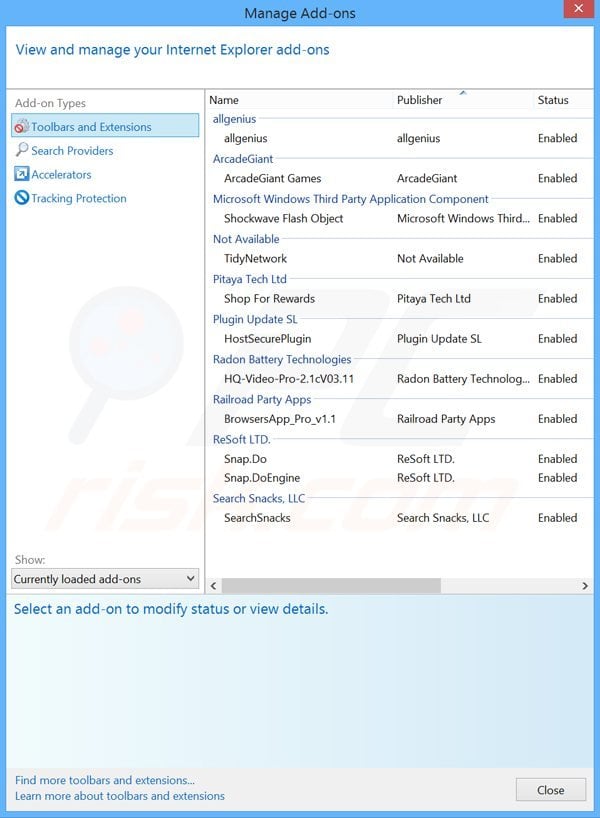This screenshot has width=600, height=818.
Task: Open the Show add-ons dropdown
Action: pyautogui.click(x=105, y=579)
